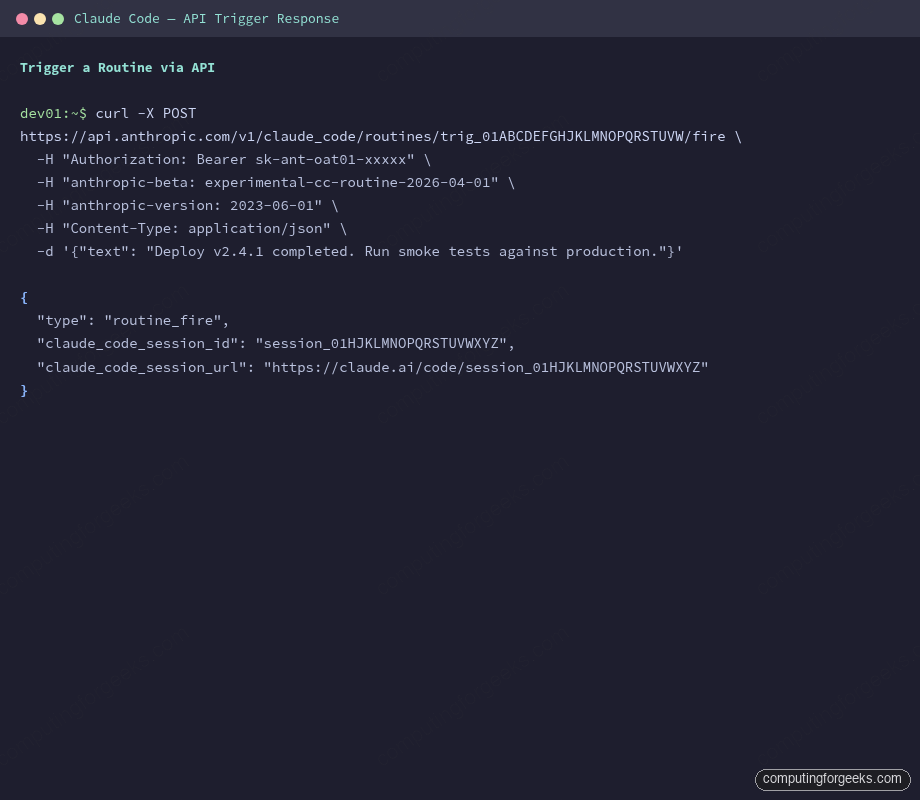920x800 pixels.
Task: Click the yellow minimize traffic light
Action: pos(38,18)
